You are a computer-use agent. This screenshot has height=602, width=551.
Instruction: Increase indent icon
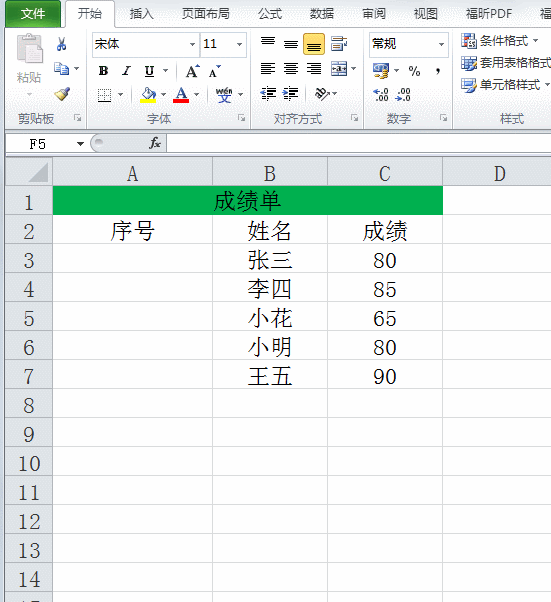291,94
